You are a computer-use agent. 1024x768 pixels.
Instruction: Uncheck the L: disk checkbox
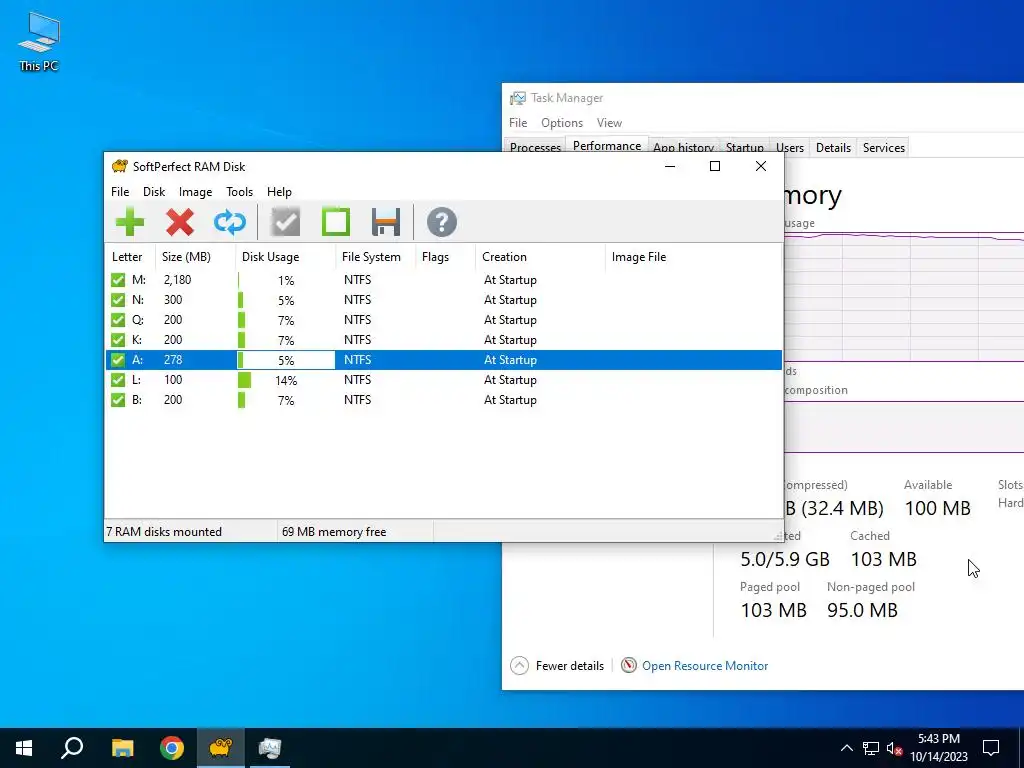tap(118, 379)
